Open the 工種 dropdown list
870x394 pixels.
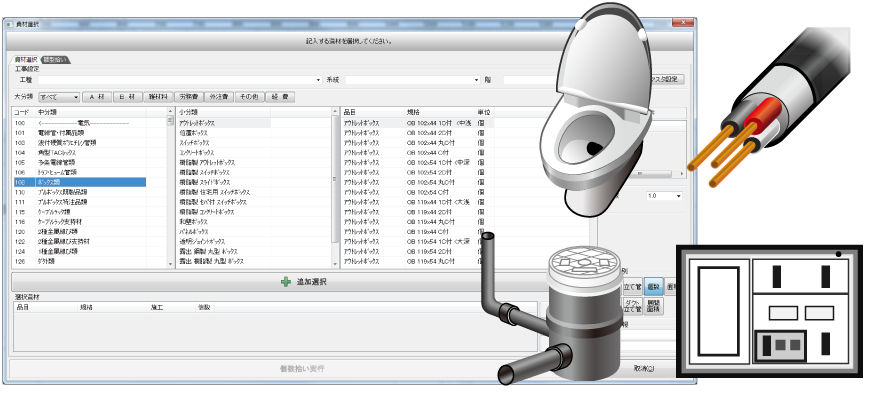(179, 80)
